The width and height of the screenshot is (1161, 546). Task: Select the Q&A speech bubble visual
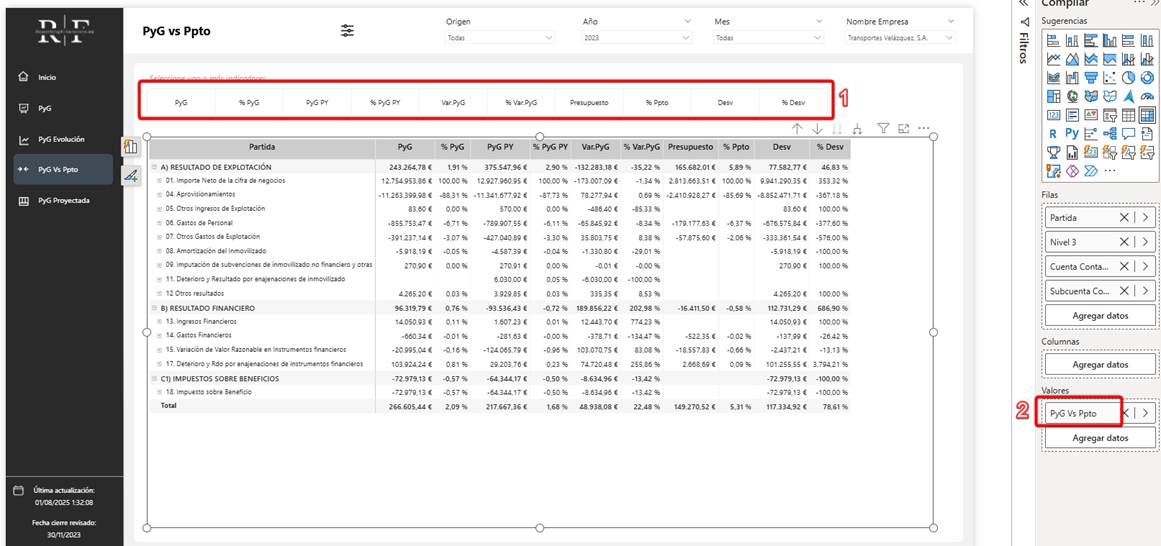pos(1128,133)
